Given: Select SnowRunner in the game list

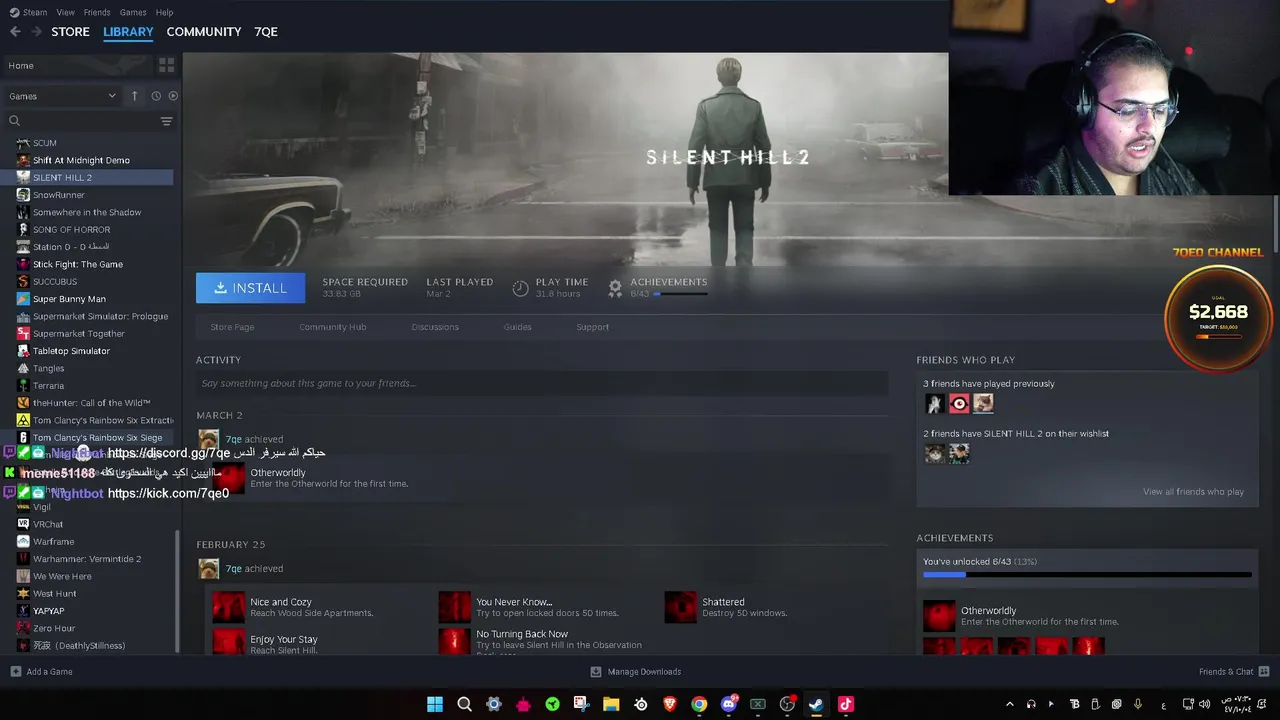Looking at the screenshot, I should click(58, 195).
